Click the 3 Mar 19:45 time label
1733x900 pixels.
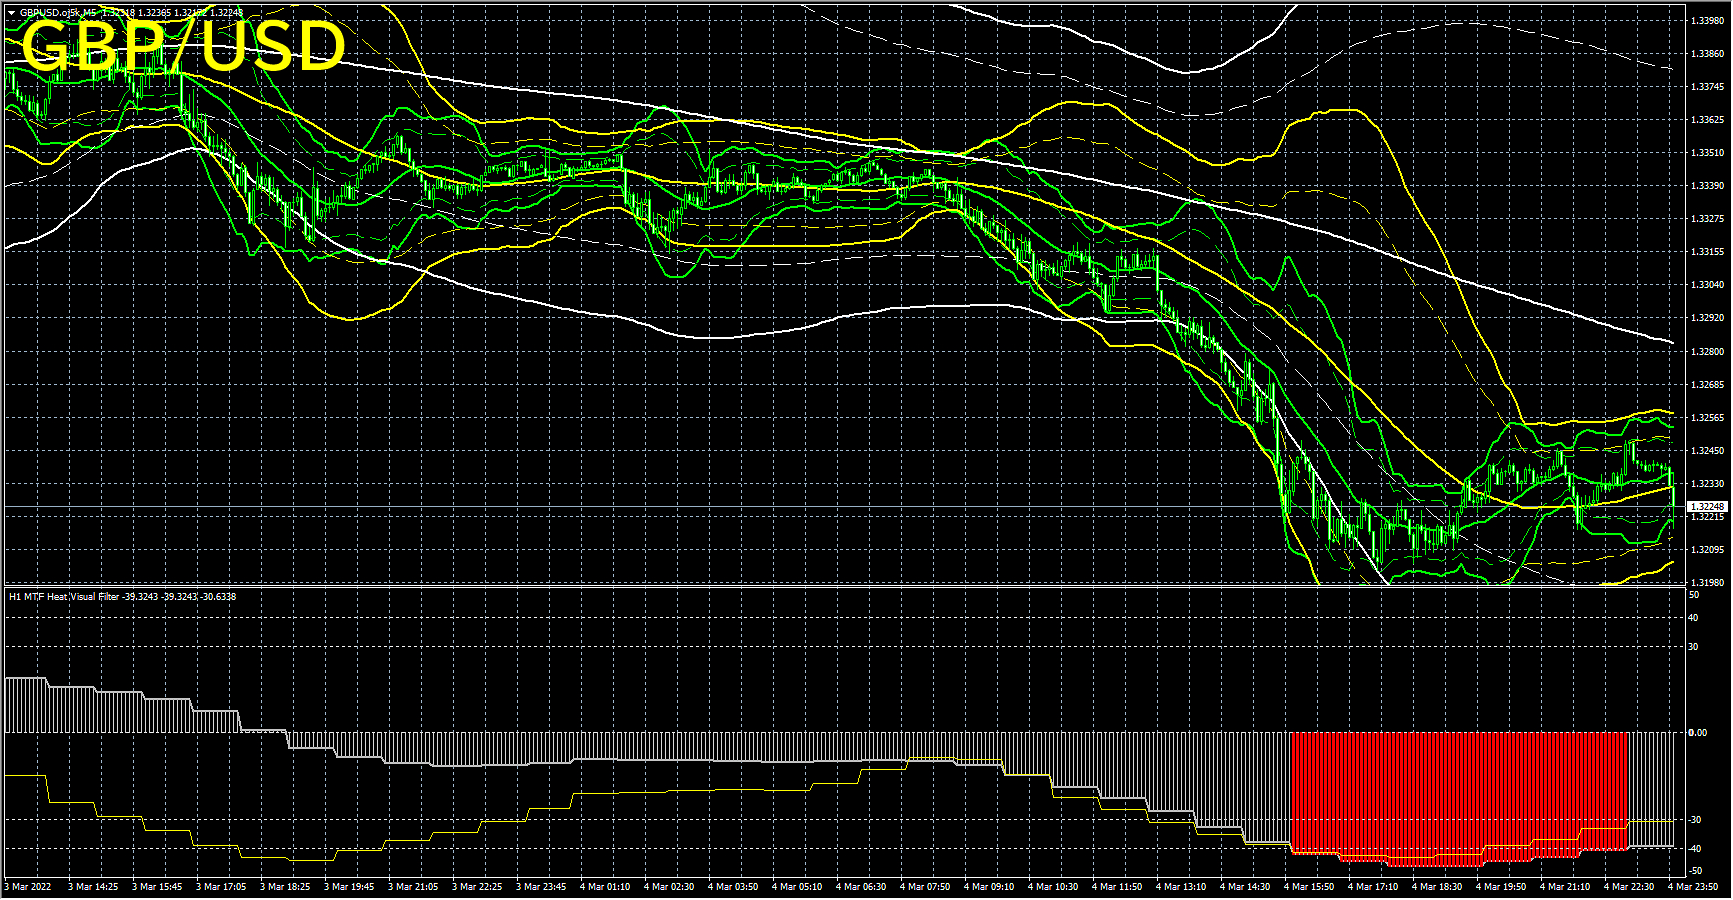[x=349, y=887]
